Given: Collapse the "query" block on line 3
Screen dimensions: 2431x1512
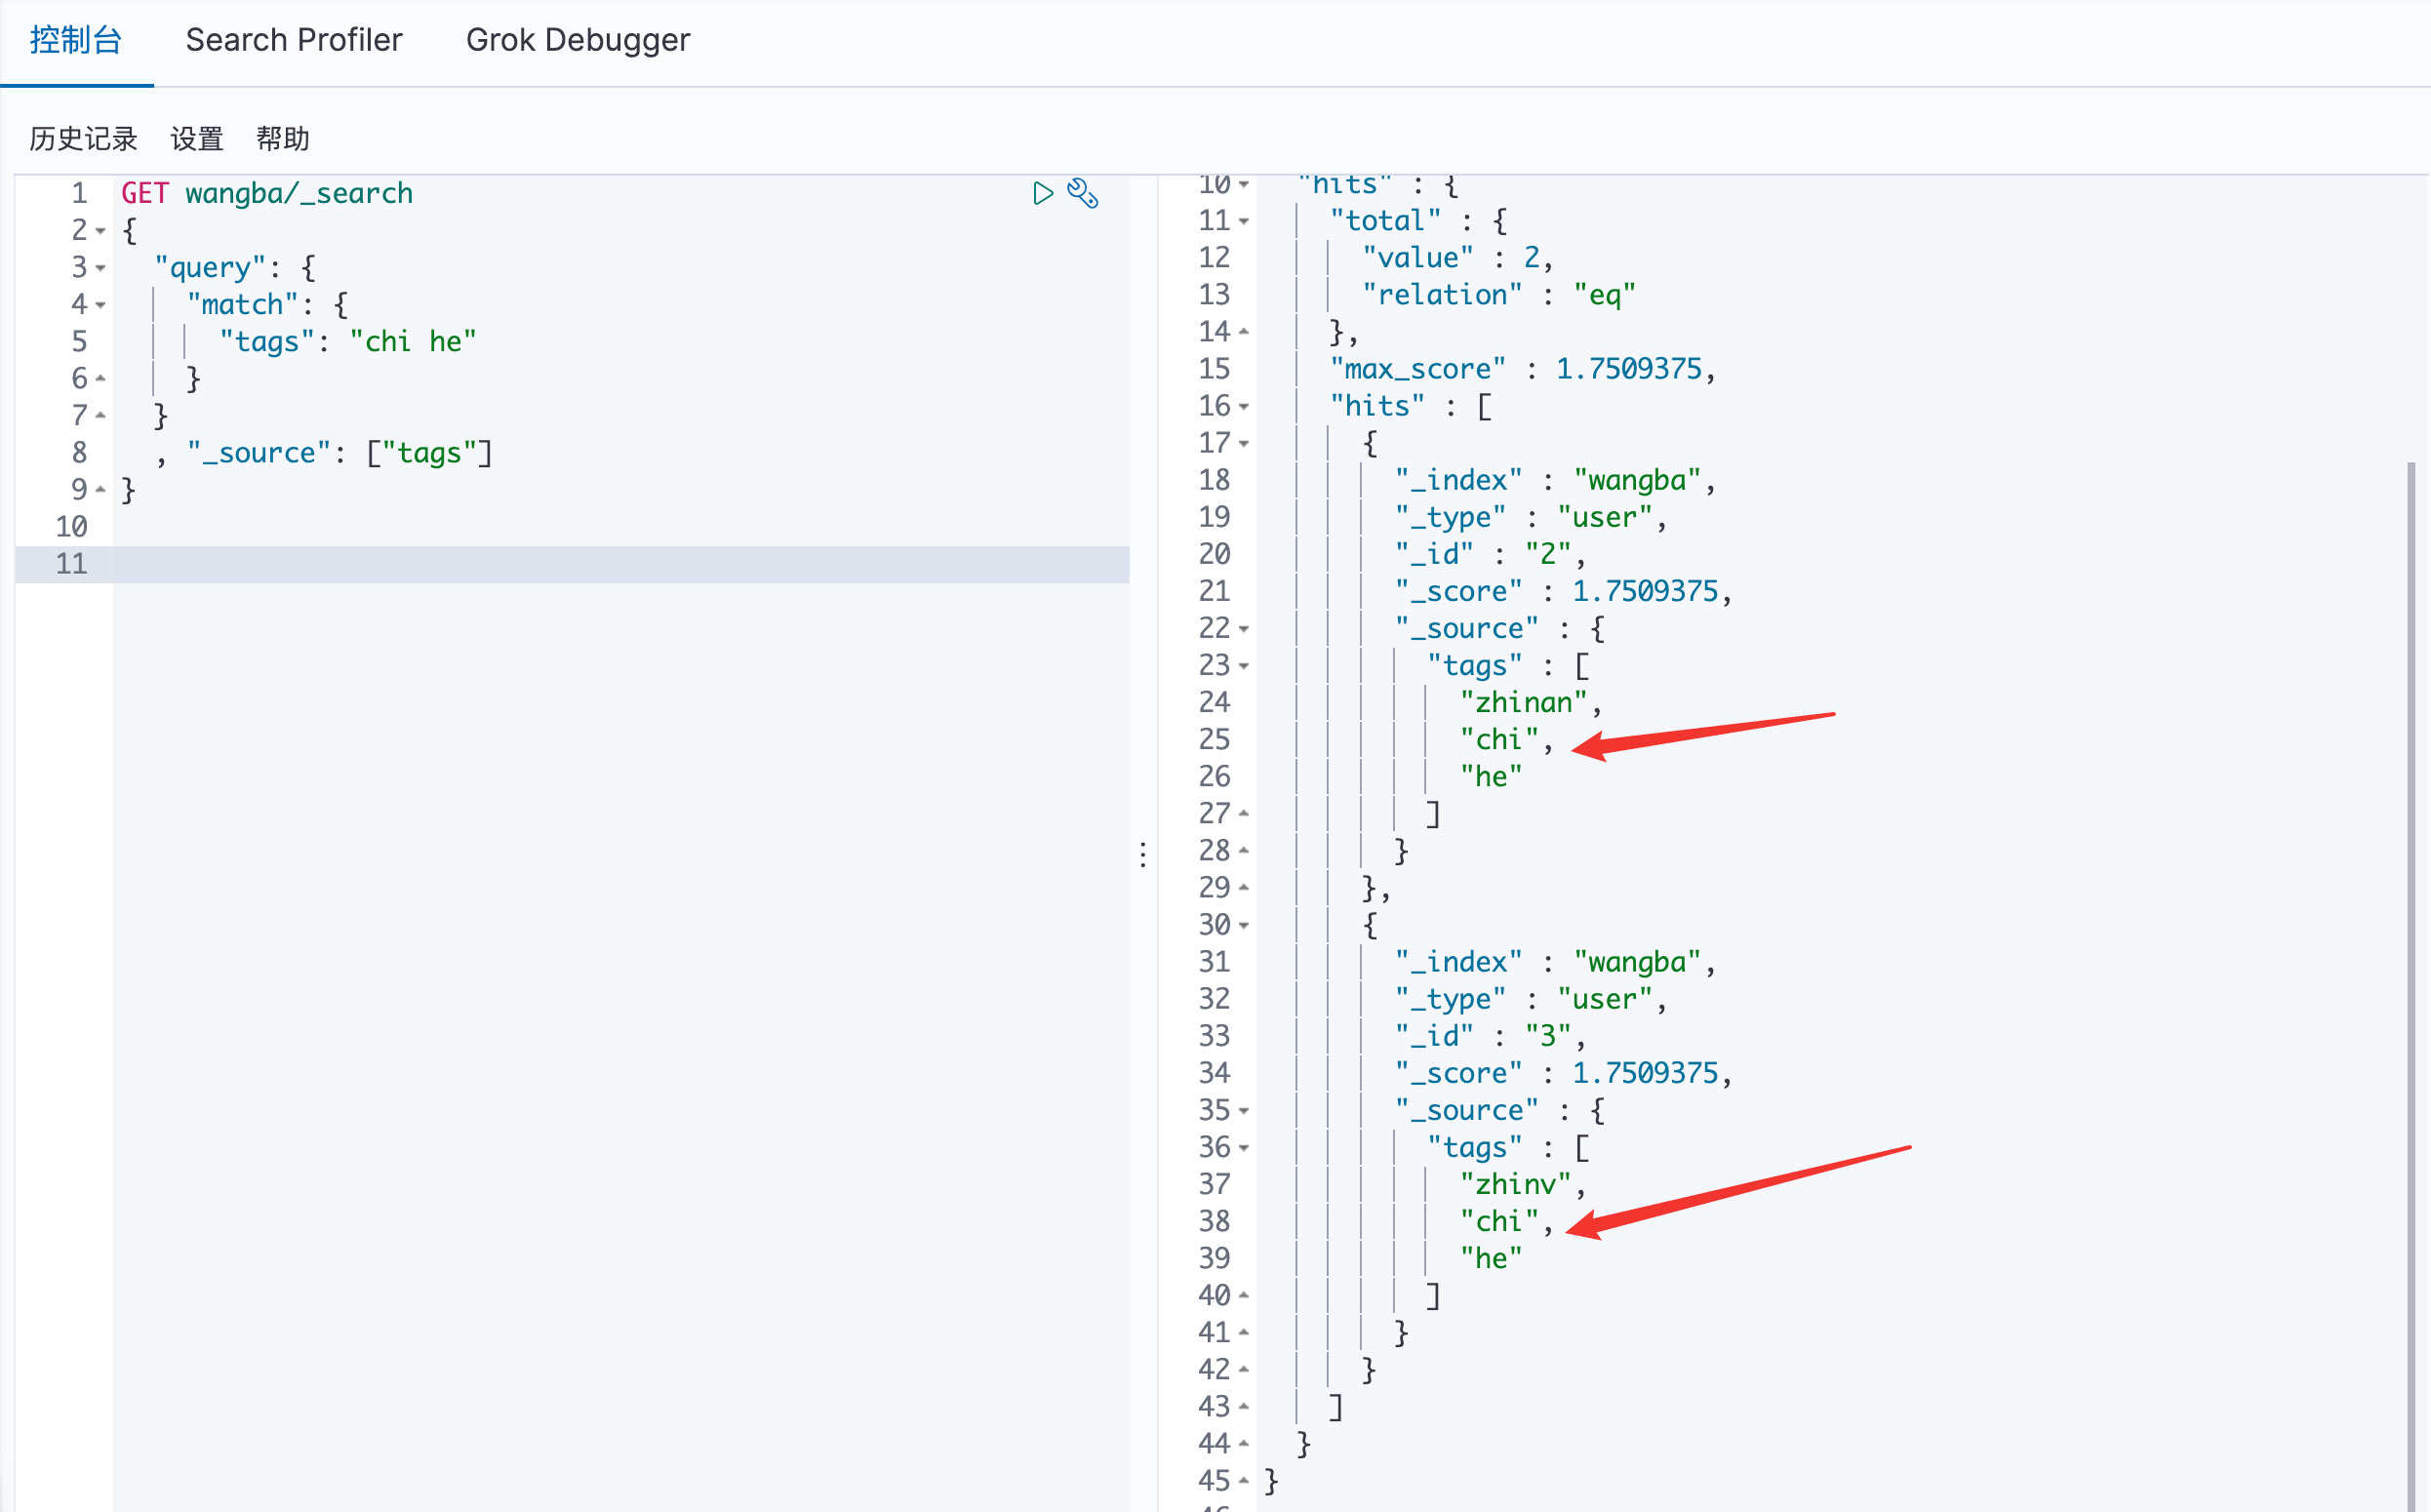Looking at the screenshot, I should point(101,268).
